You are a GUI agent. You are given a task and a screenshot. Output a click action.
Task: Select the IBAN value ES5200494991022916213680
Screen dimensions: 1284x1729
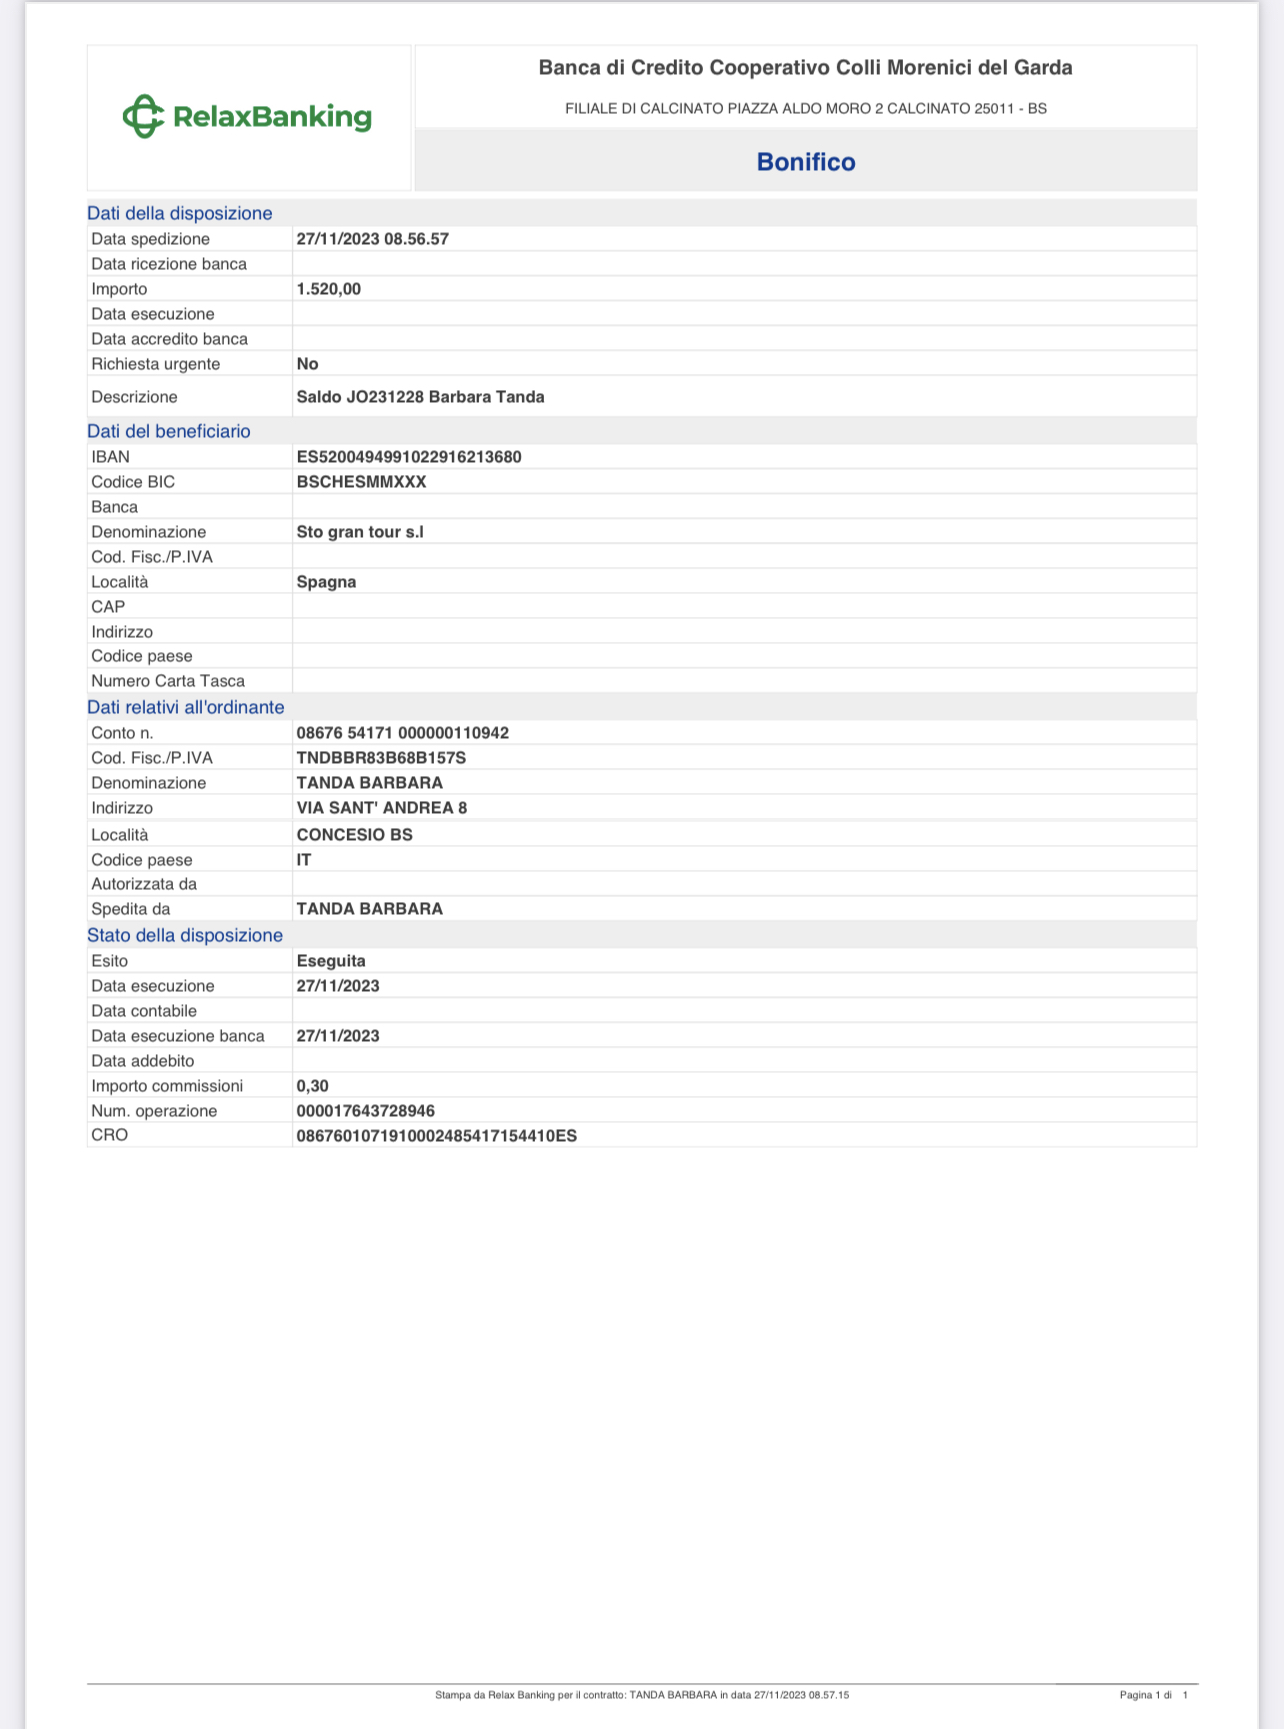[x=409, y=457]
